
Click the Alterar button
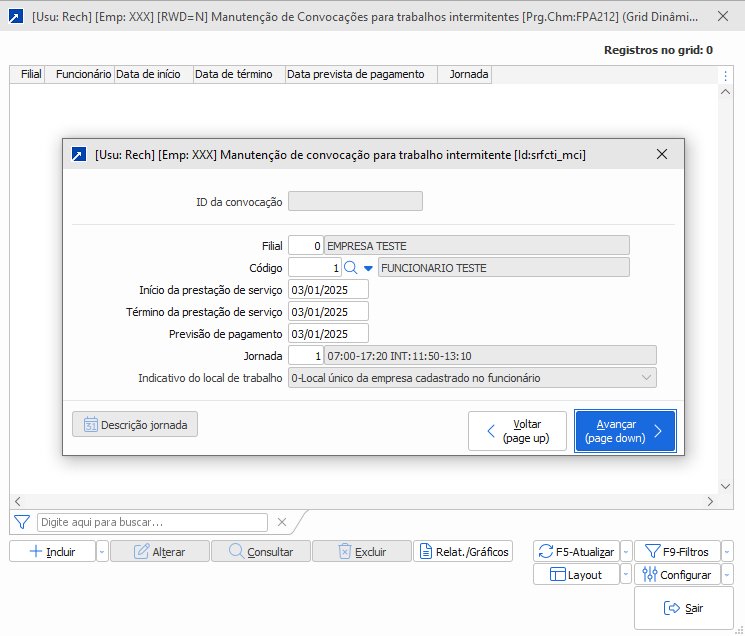click(x=160, y=551)
